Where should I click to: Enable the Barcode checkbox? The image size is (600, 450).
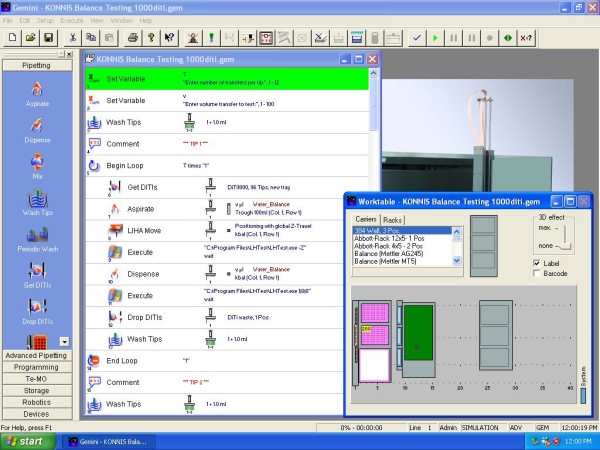click(537, 273)
